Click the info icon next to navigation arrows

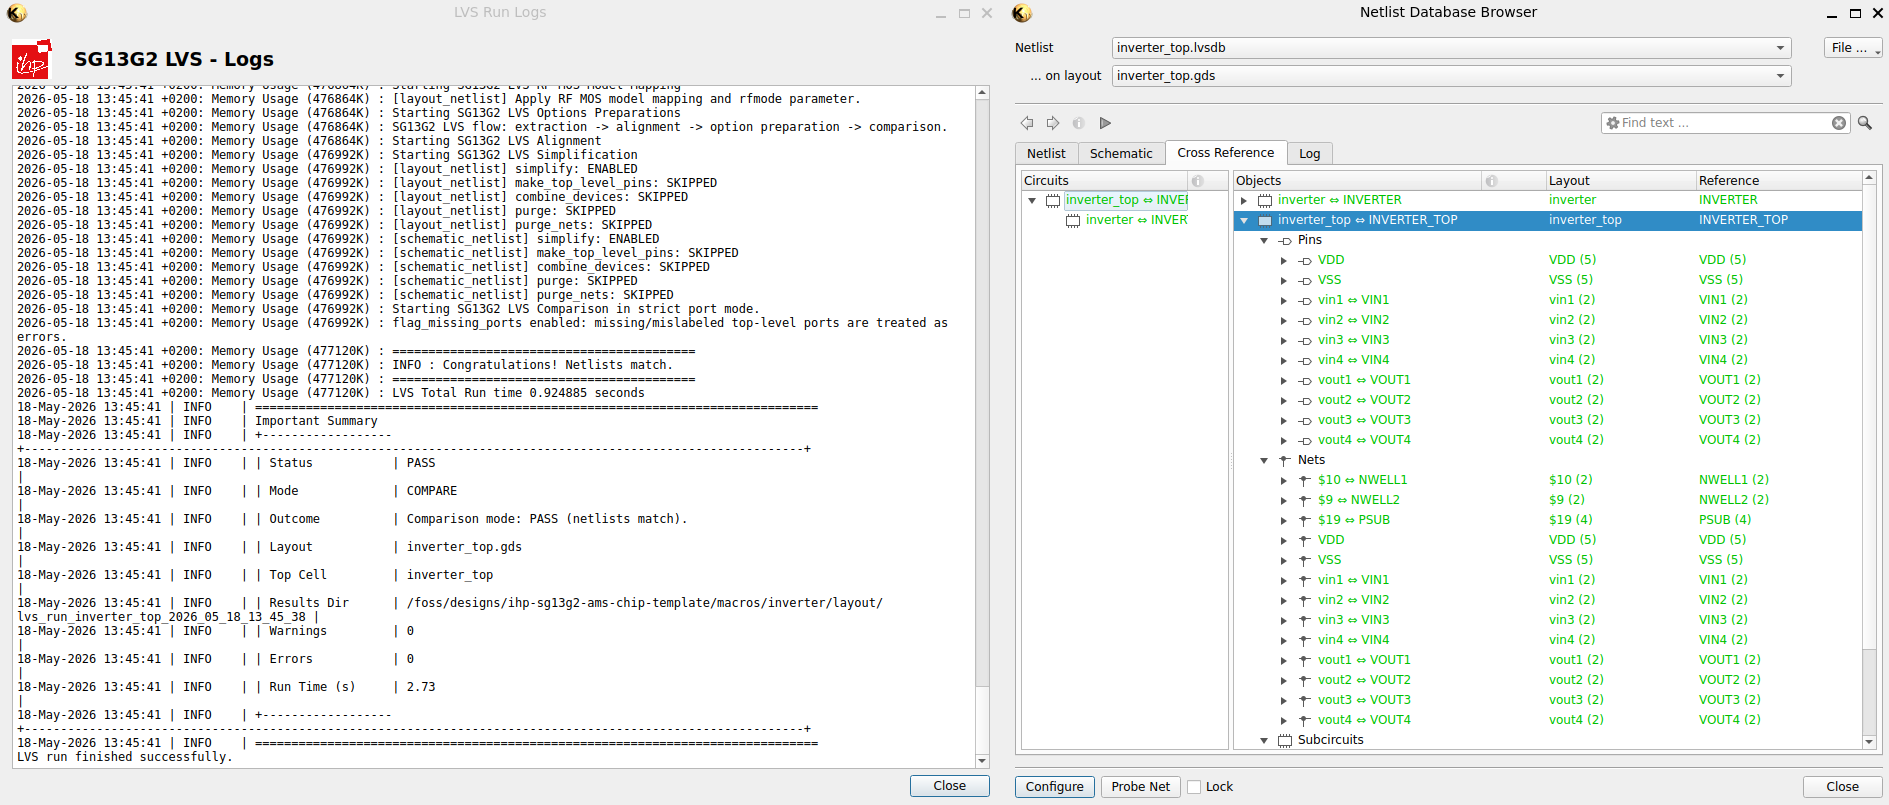click(x=1078, y=123)
